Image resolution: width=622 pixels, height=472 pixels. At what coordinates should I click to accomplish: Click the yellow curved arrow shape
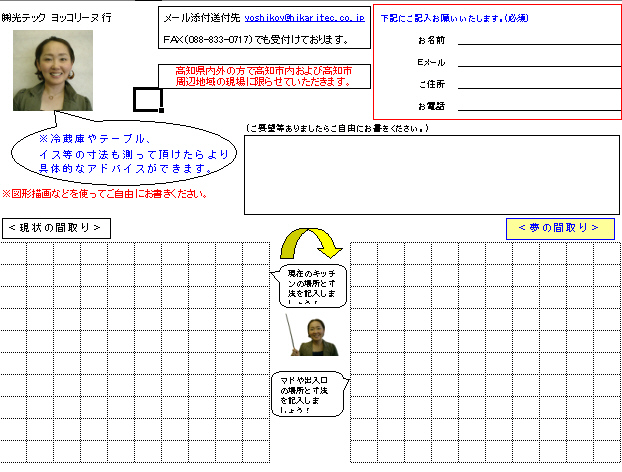click(310, 243)
